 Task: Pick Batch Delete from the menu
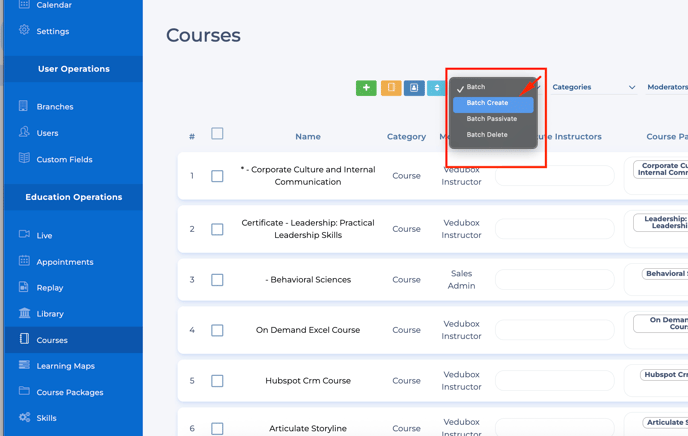click(487, 135)
